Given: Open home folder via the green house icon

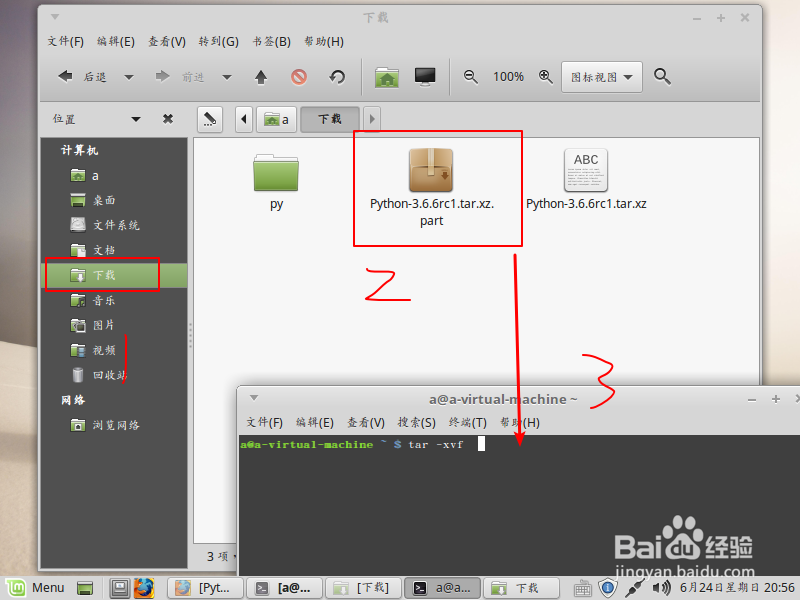Looking at the screenshot, I should click(x=386, y=76).
